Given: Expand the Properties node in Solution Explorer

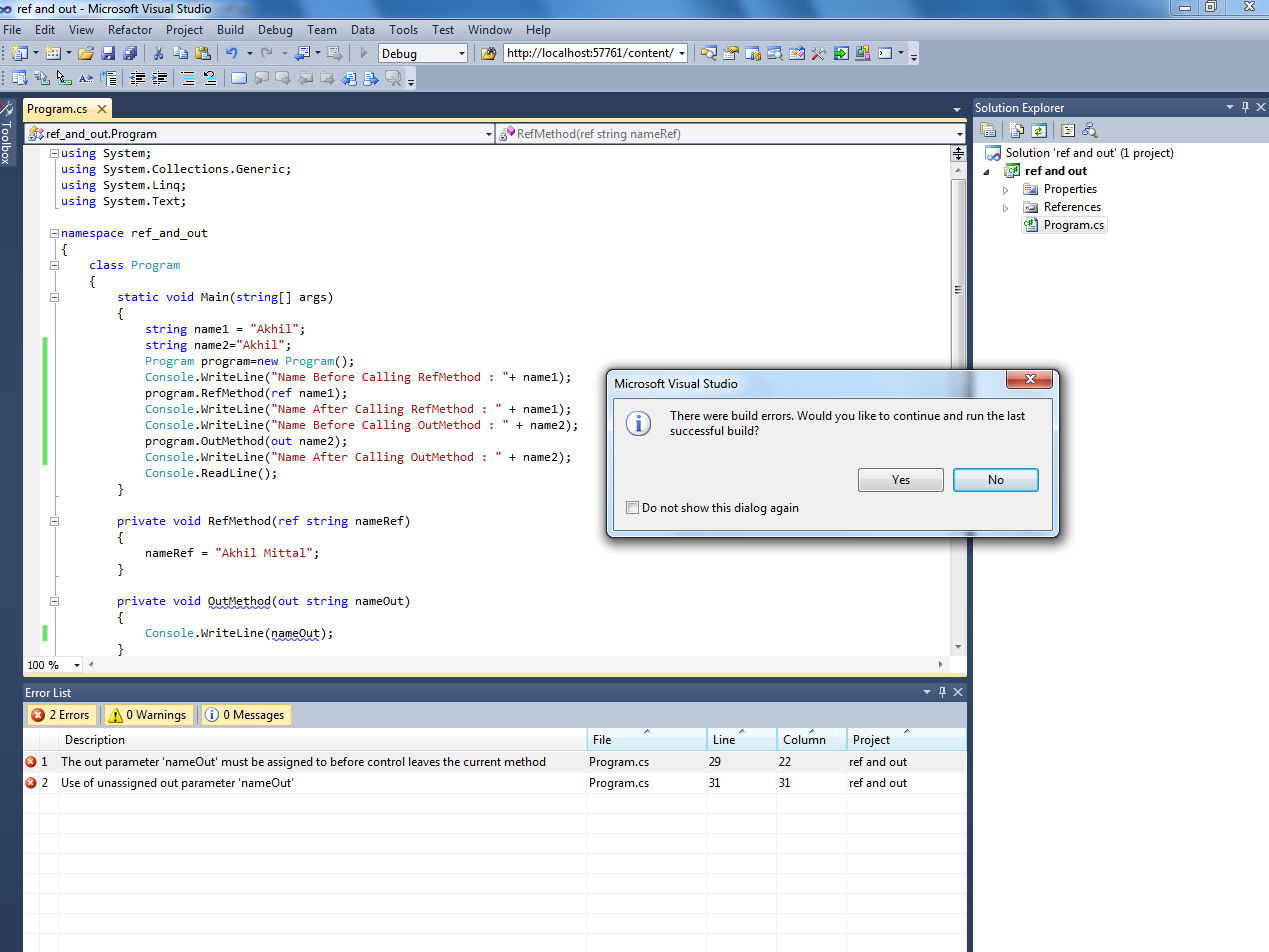Looking at the screenshot, I should click(1006, 189).
